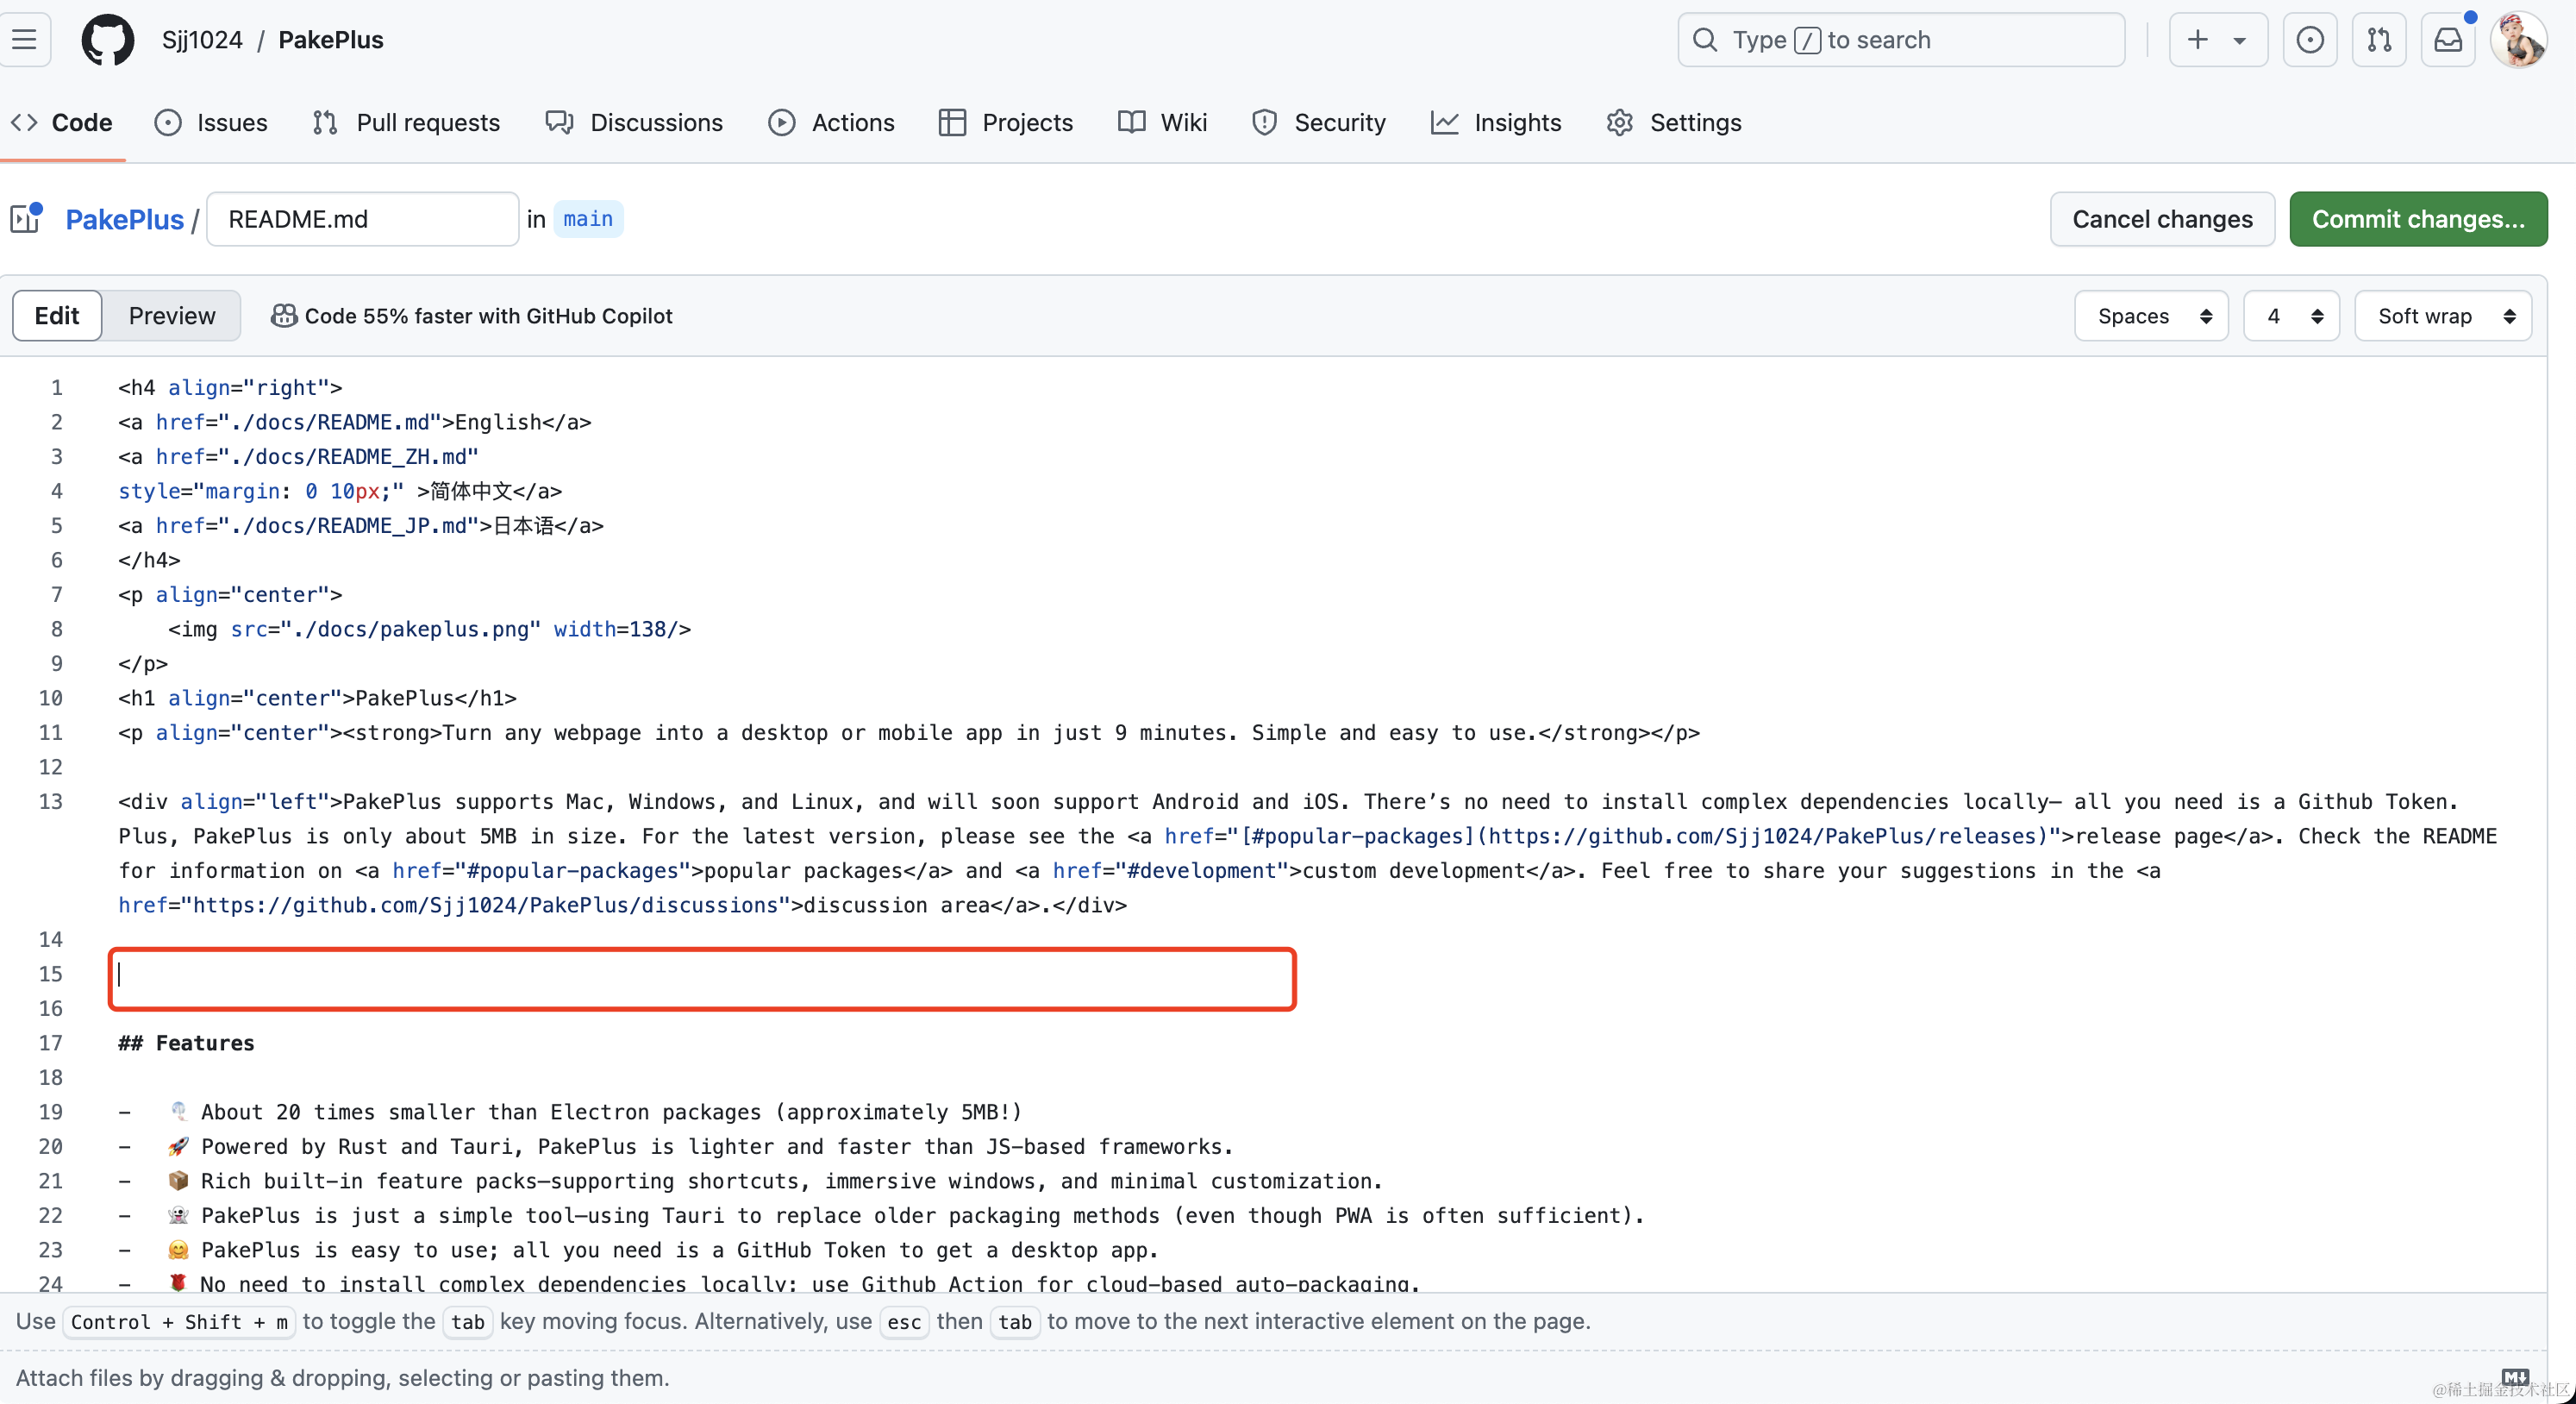Click the user profile avatar
This screenshot has width=2576, height=1404.
2518,41
